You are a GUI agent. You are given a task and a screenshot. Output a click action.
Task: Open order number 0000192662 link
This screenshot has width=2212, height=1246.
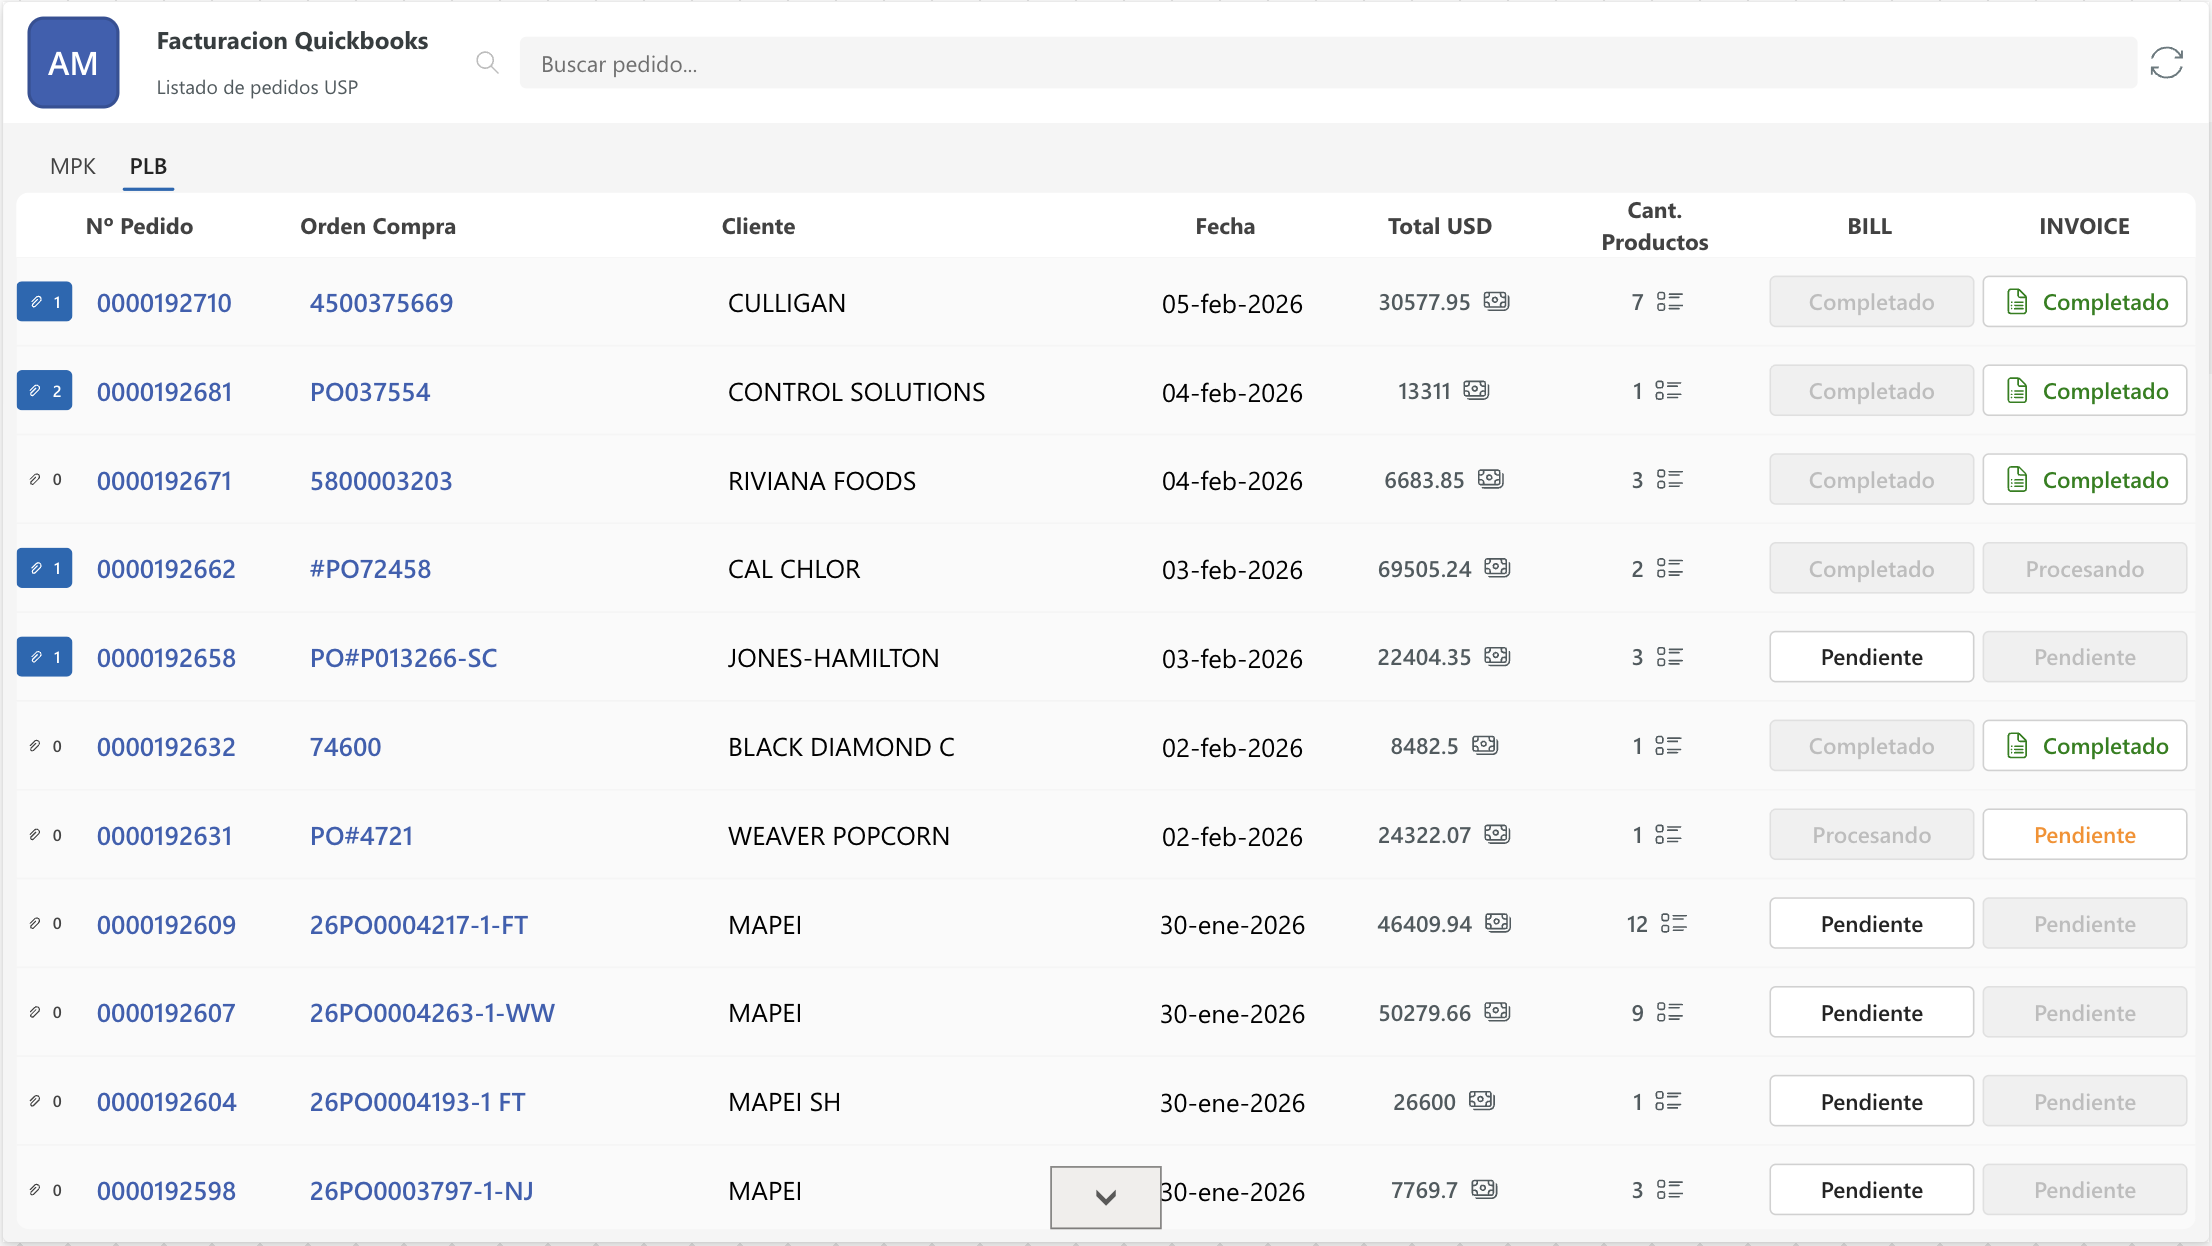(166, 569)
